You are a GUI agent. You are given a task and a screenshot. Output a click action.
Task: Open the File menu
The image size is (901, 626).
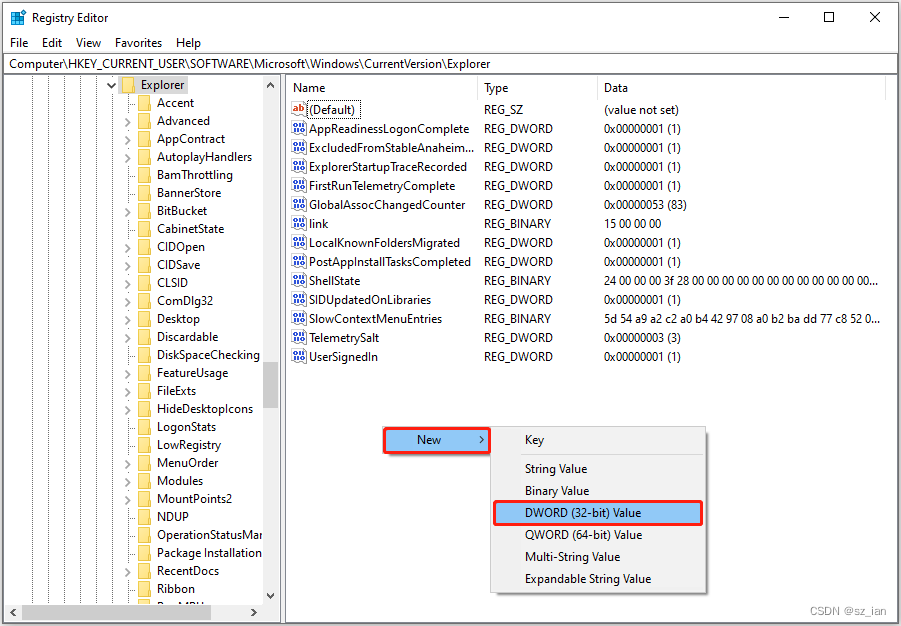19,43
